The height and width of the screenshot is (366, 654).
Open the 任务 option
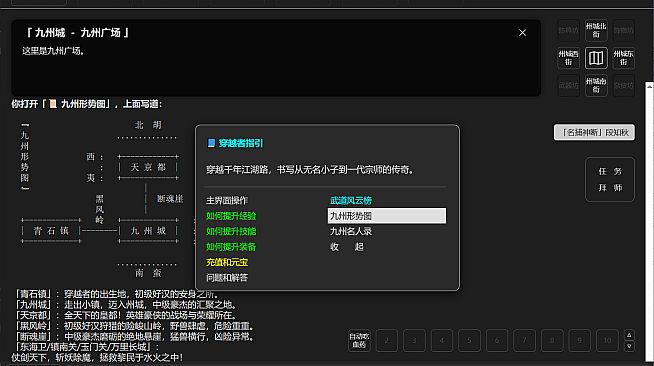coord(610,171)
